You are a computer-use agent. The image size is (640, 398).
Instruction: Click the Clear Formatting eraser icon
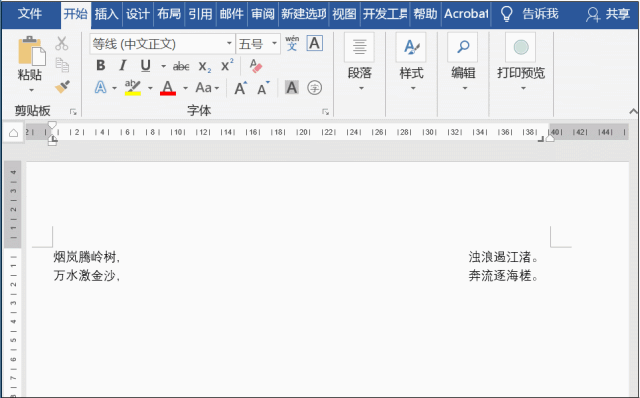tap(256, 66)
